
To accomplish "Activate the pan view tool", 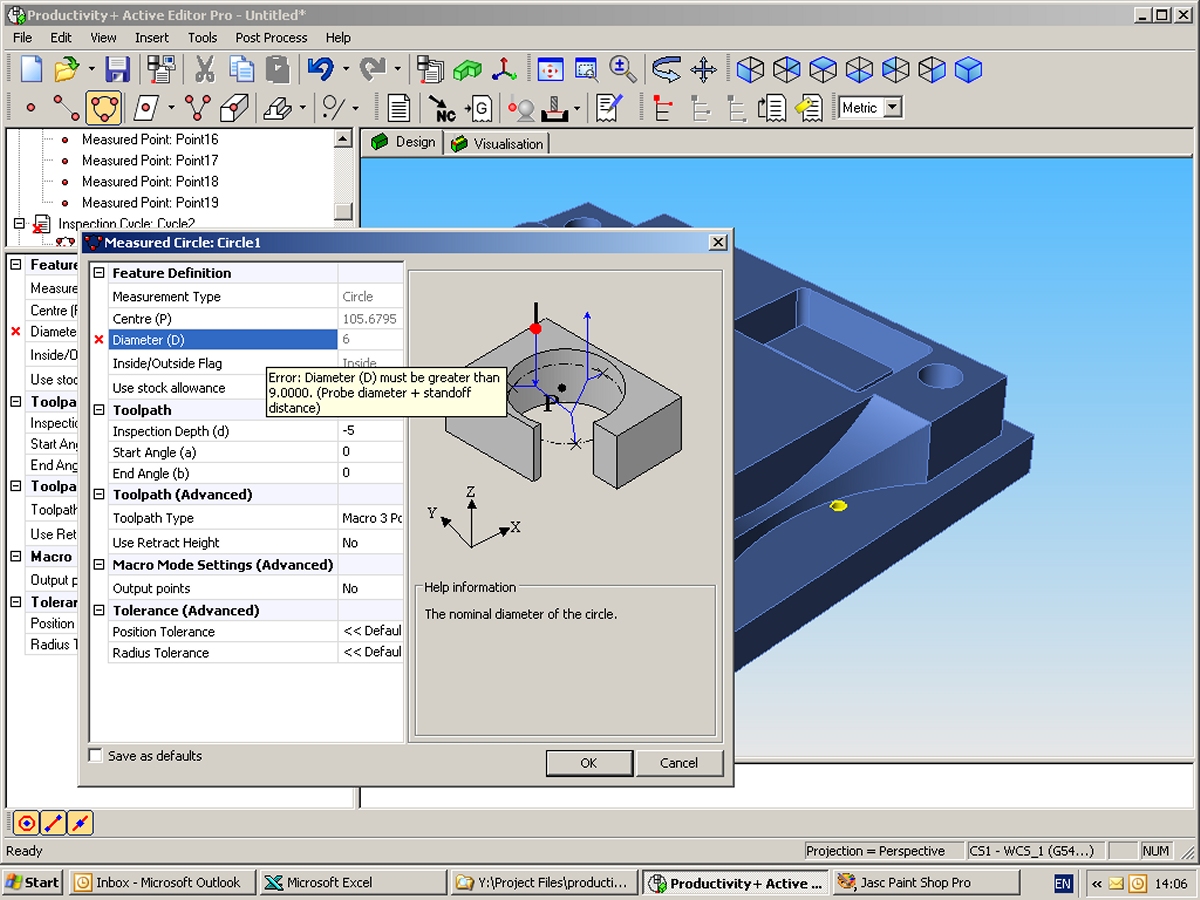I will [704, 69].
